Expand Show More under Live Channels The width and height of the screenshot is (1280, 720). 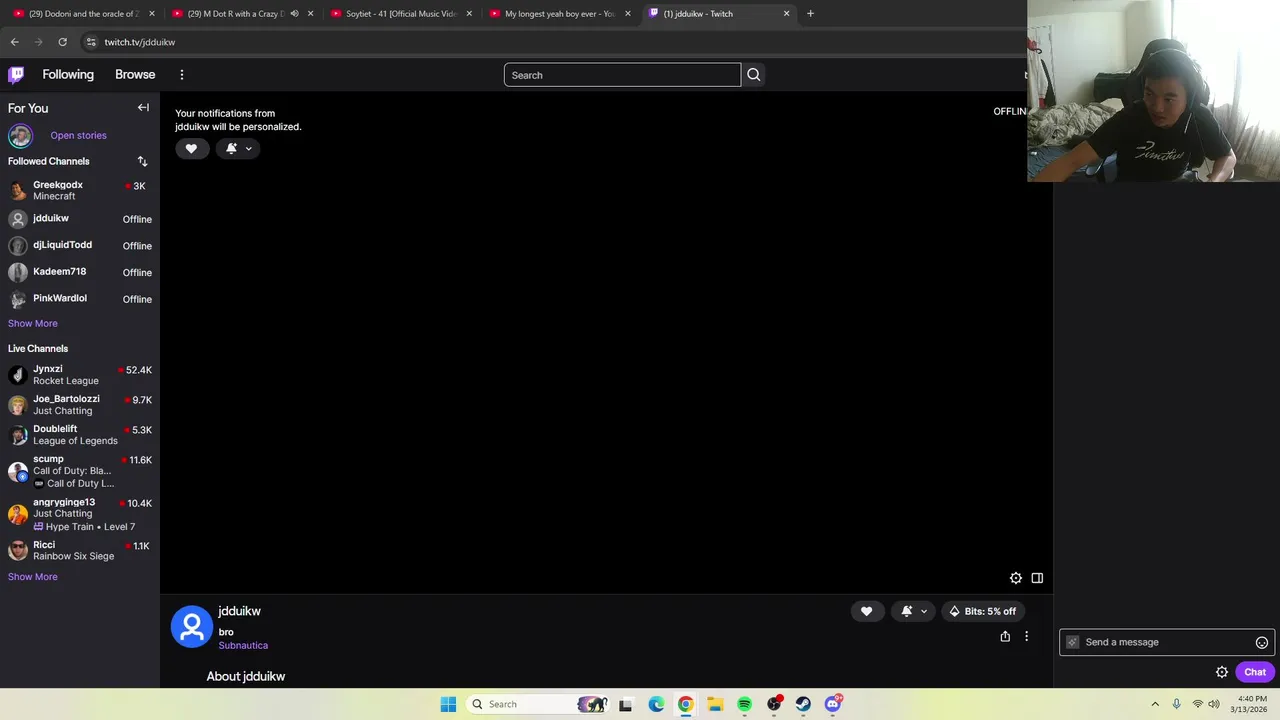33,577
